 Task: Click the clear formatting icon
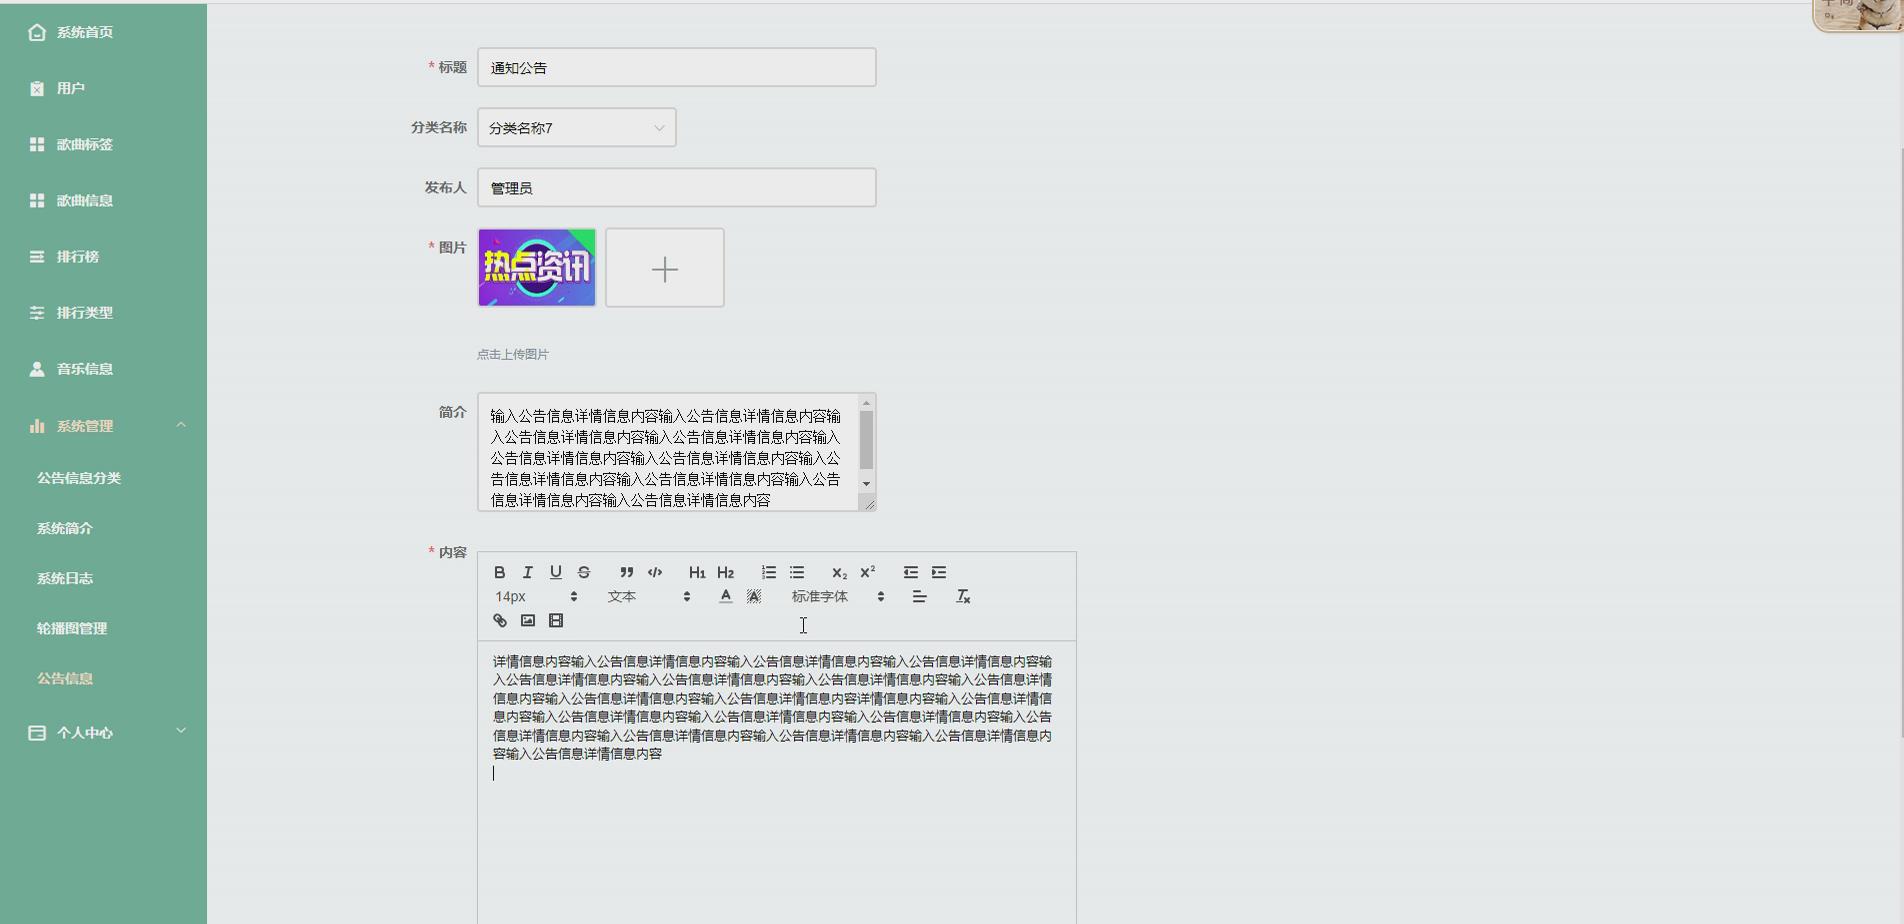point(963,596)
